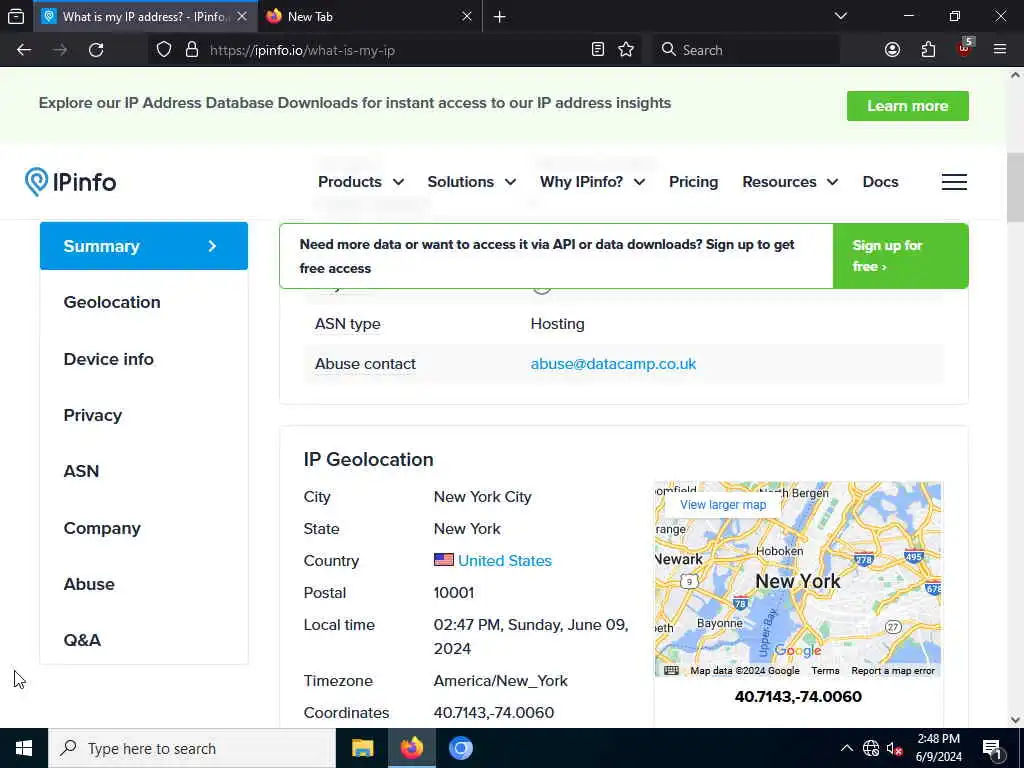Bookmark this page with the star icon

point(626,50)
